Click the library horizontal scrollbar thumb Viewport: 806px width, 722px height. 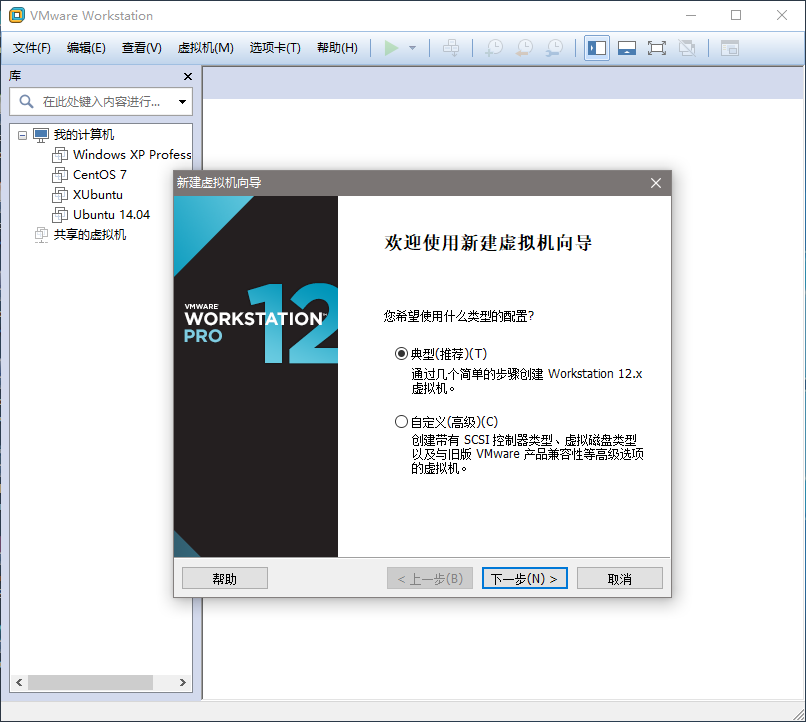(90, 682)
